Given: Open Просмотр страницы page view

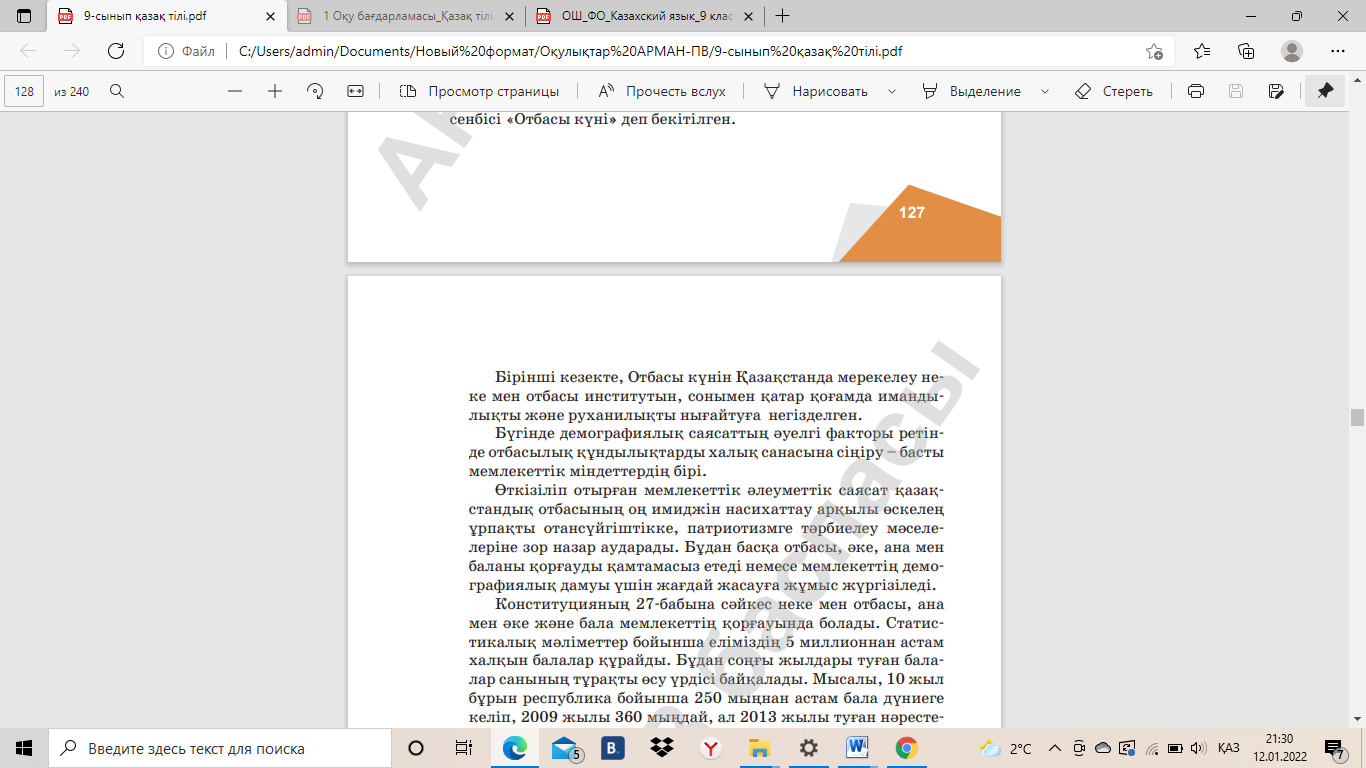Looking at the screenshot, I should coord(479,91).
